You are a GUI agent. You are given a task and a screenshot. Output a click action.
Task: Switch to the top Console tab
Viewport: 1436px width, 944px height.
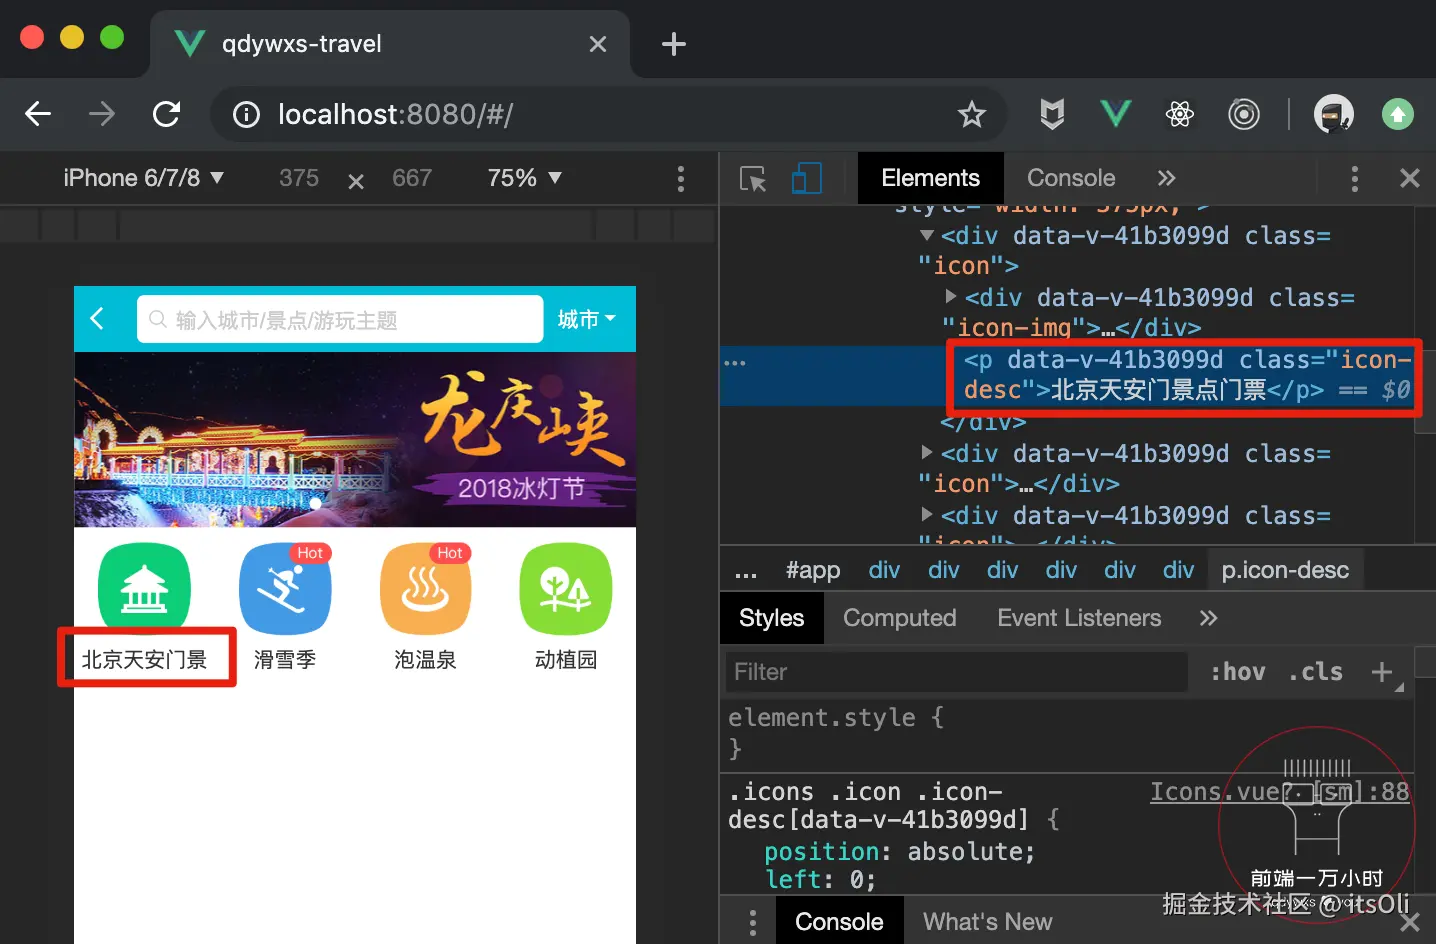tap(1071, 178)
